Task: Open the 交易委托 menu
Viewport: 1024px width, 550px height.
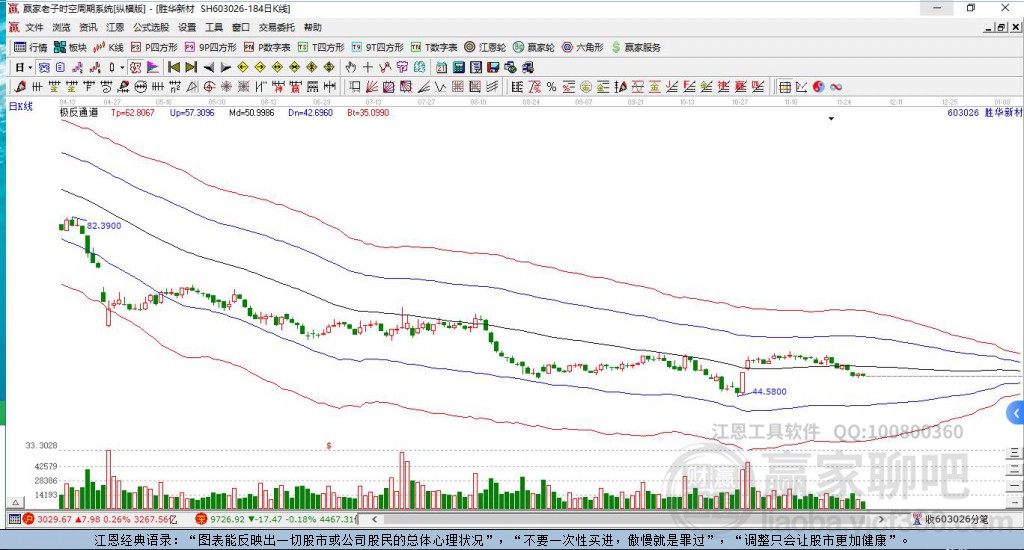Action: [x=276, y=27]
